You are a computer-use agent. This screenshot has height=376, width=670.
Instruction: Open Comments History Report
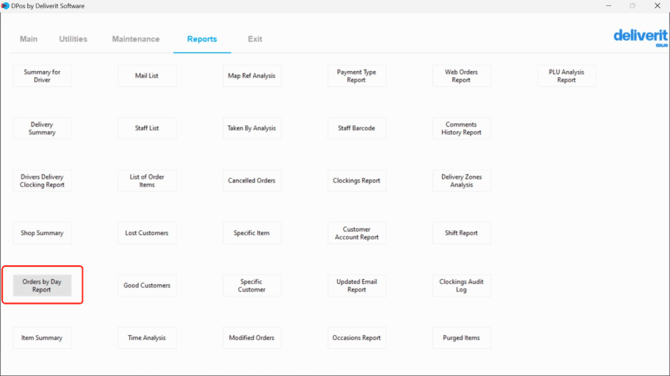coord(461,128)
